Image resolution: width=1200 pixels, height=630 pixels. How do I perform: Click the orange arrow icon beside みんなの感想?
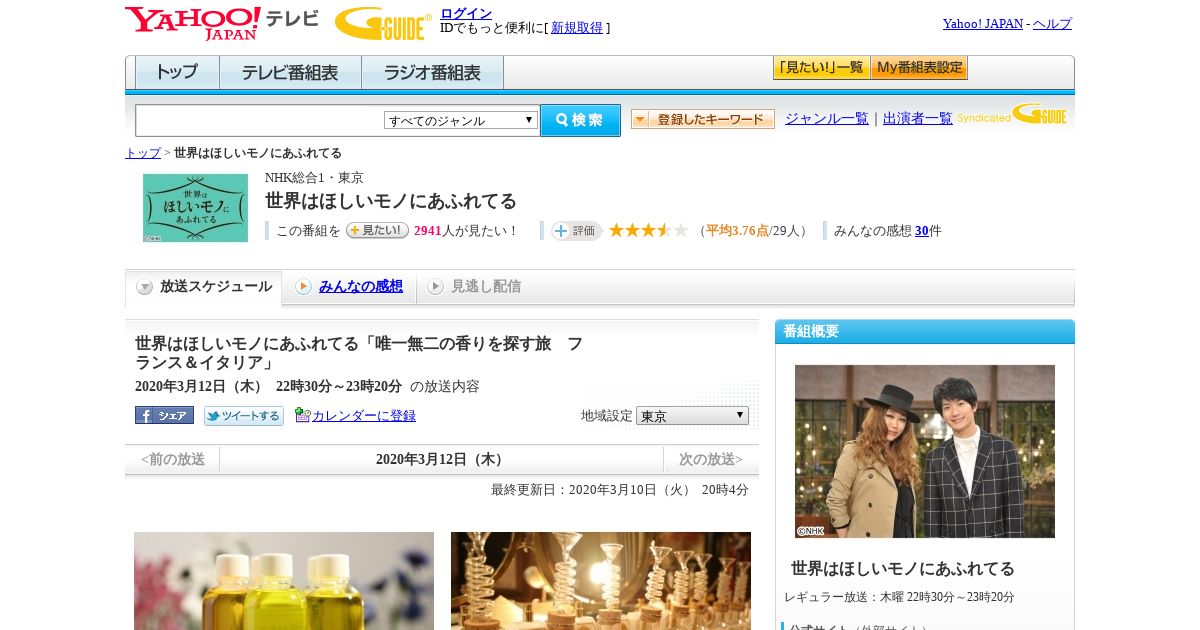click(x=303, y=287)
